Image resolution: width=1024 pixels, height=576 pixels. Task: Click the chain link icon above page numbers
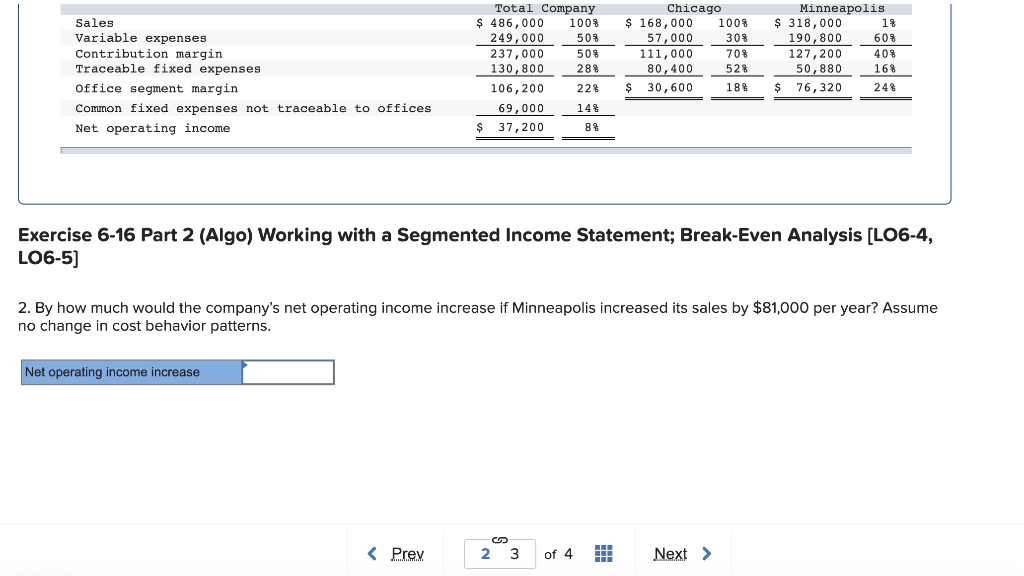pos(500,540)
